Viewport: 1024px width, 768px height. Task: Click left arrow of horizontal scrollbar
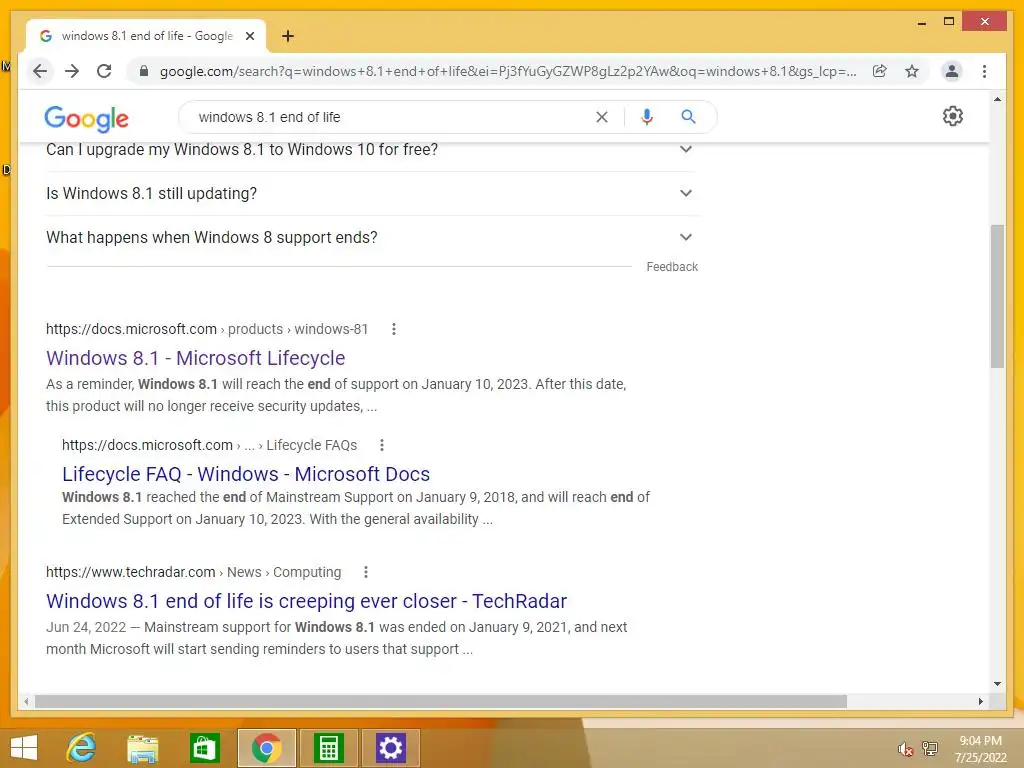coord(26,701)
